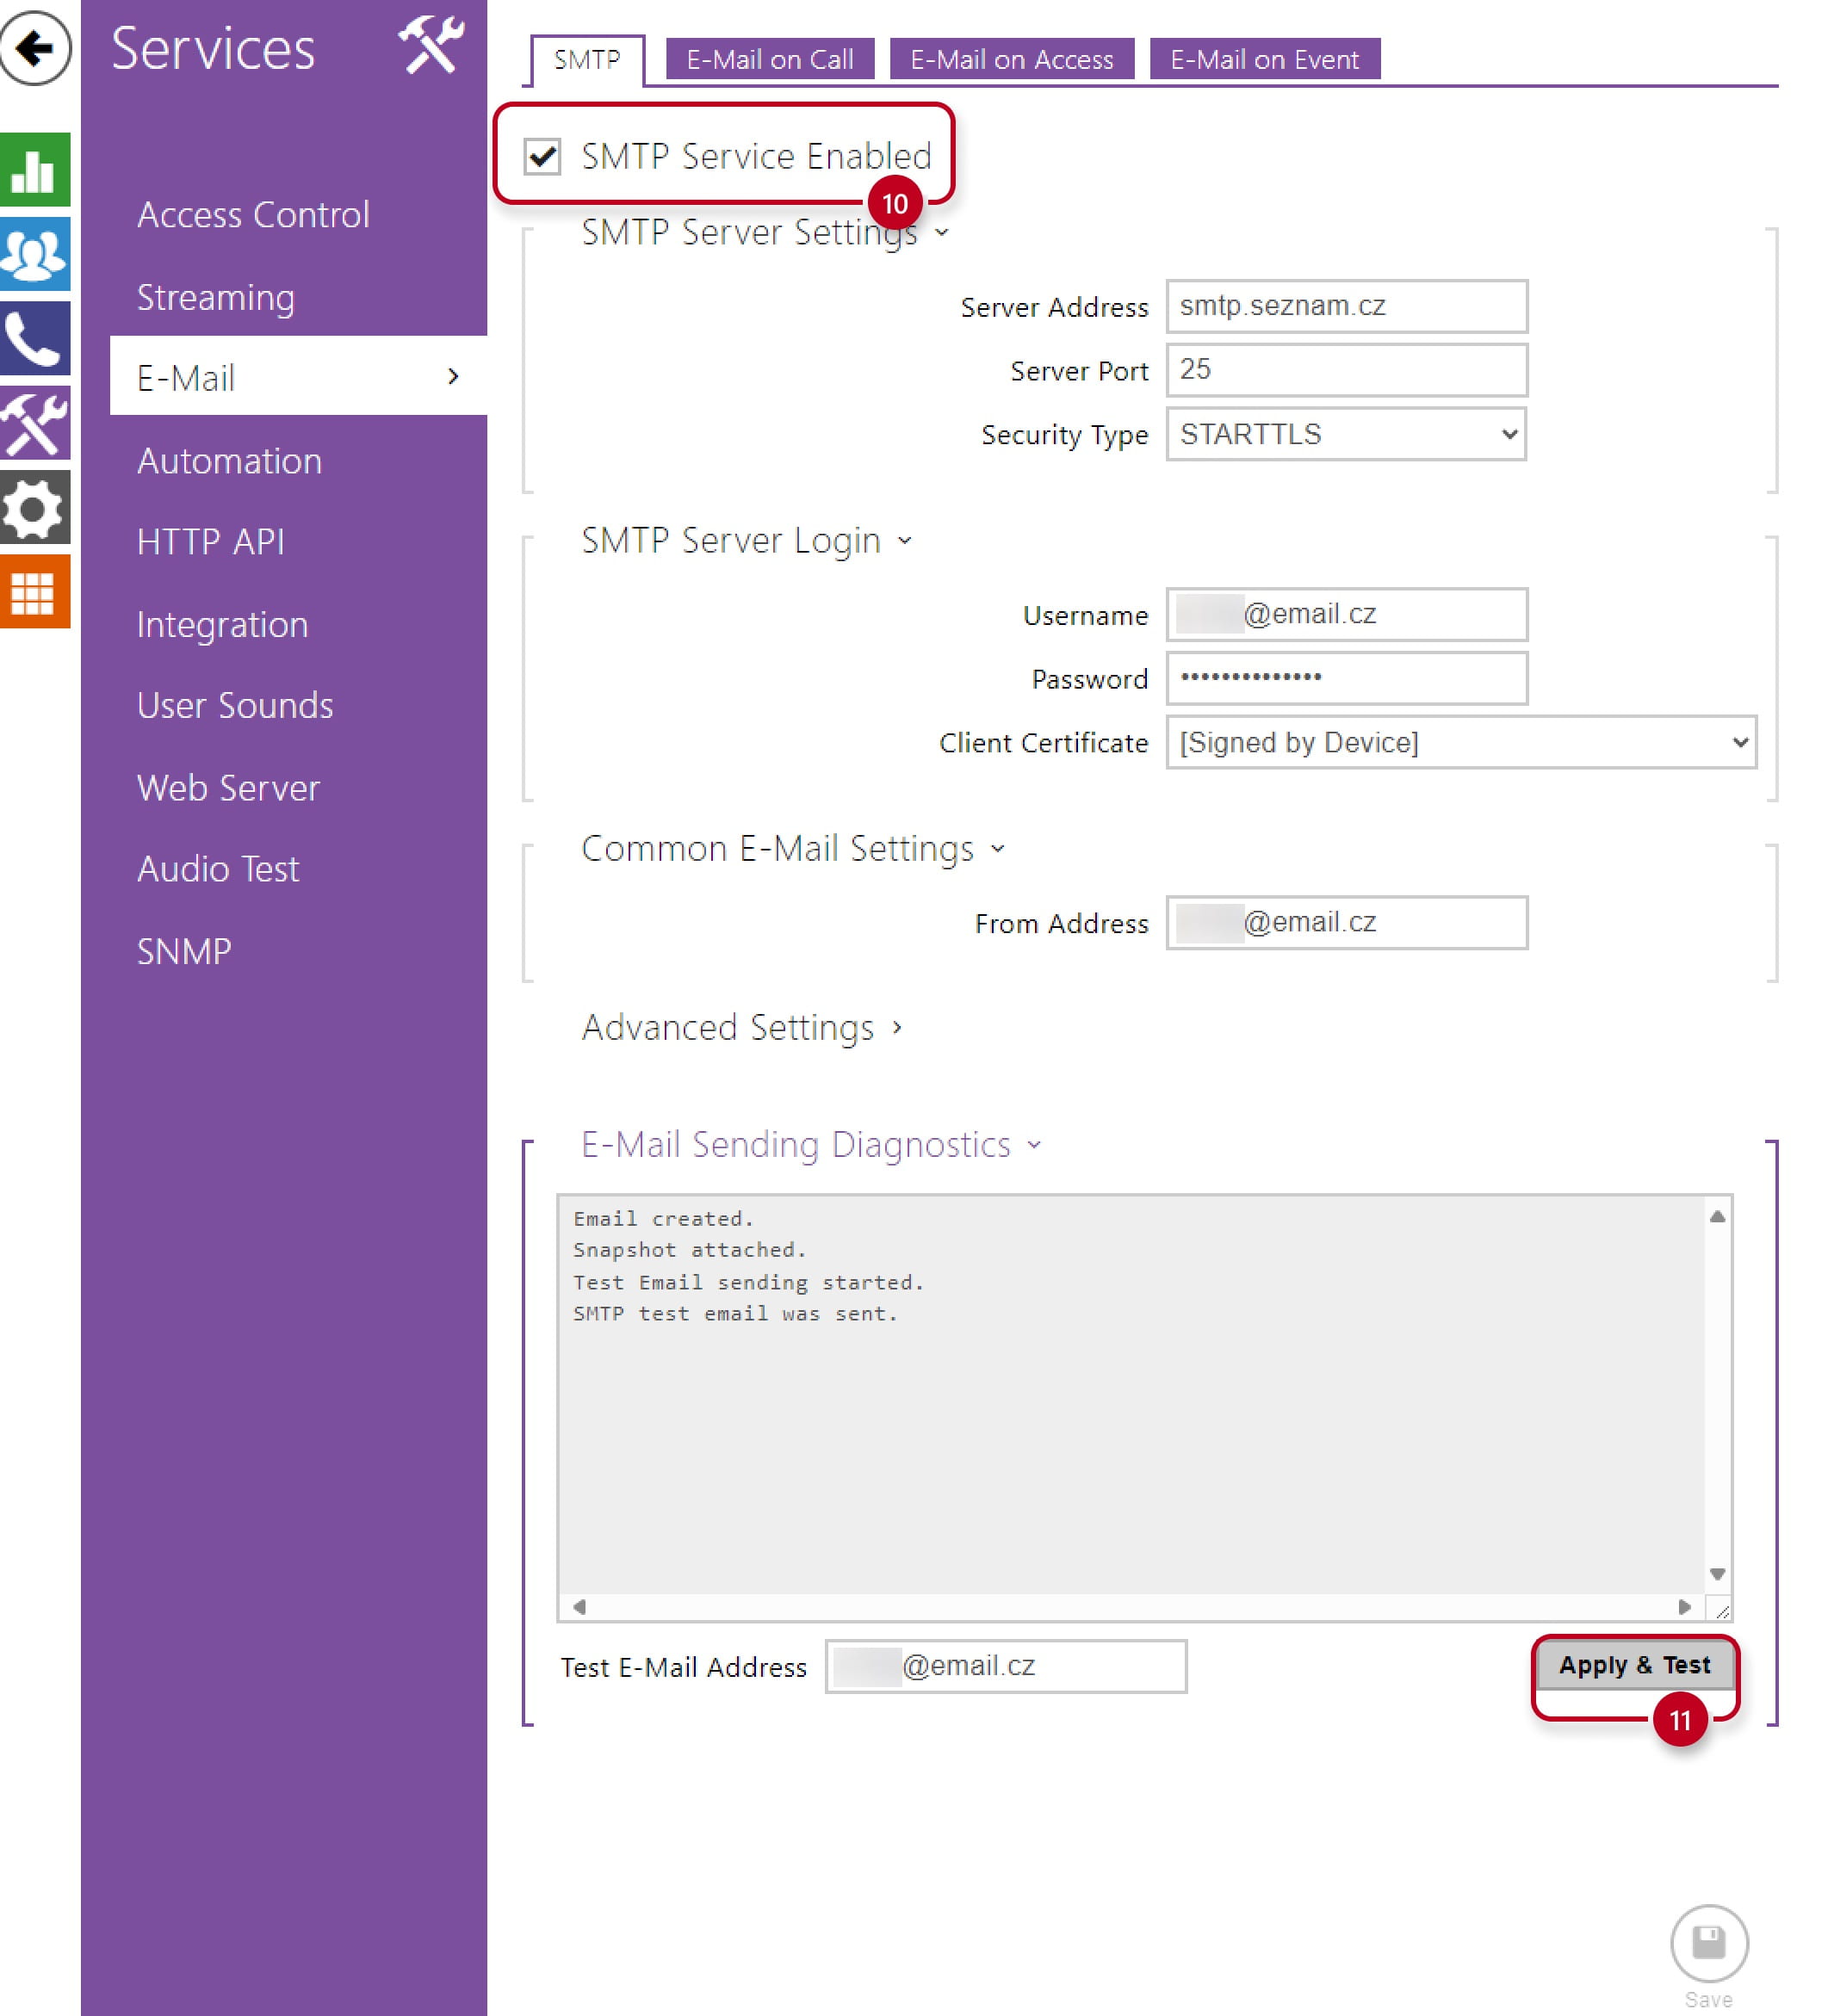Image resolution: width=1834 pixels, height=2016 pixels.
Task: Click 'Snapshot attached.' log line
Action: point(689,1250)
